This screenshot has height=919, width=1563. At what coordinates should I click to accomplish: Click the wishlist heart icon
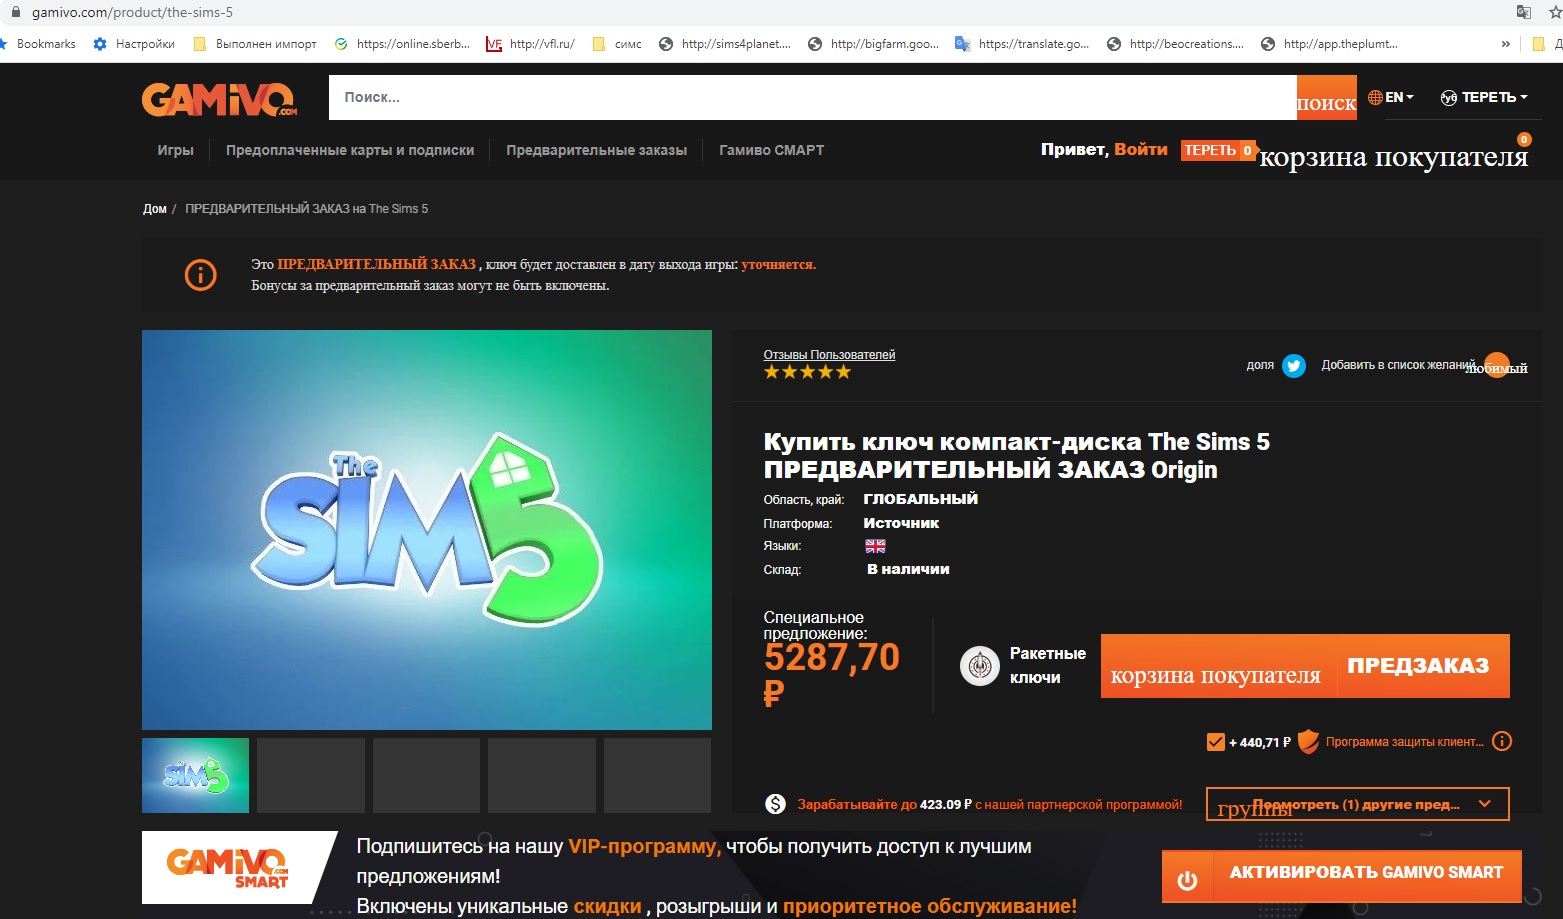[x=1497, y=365]
